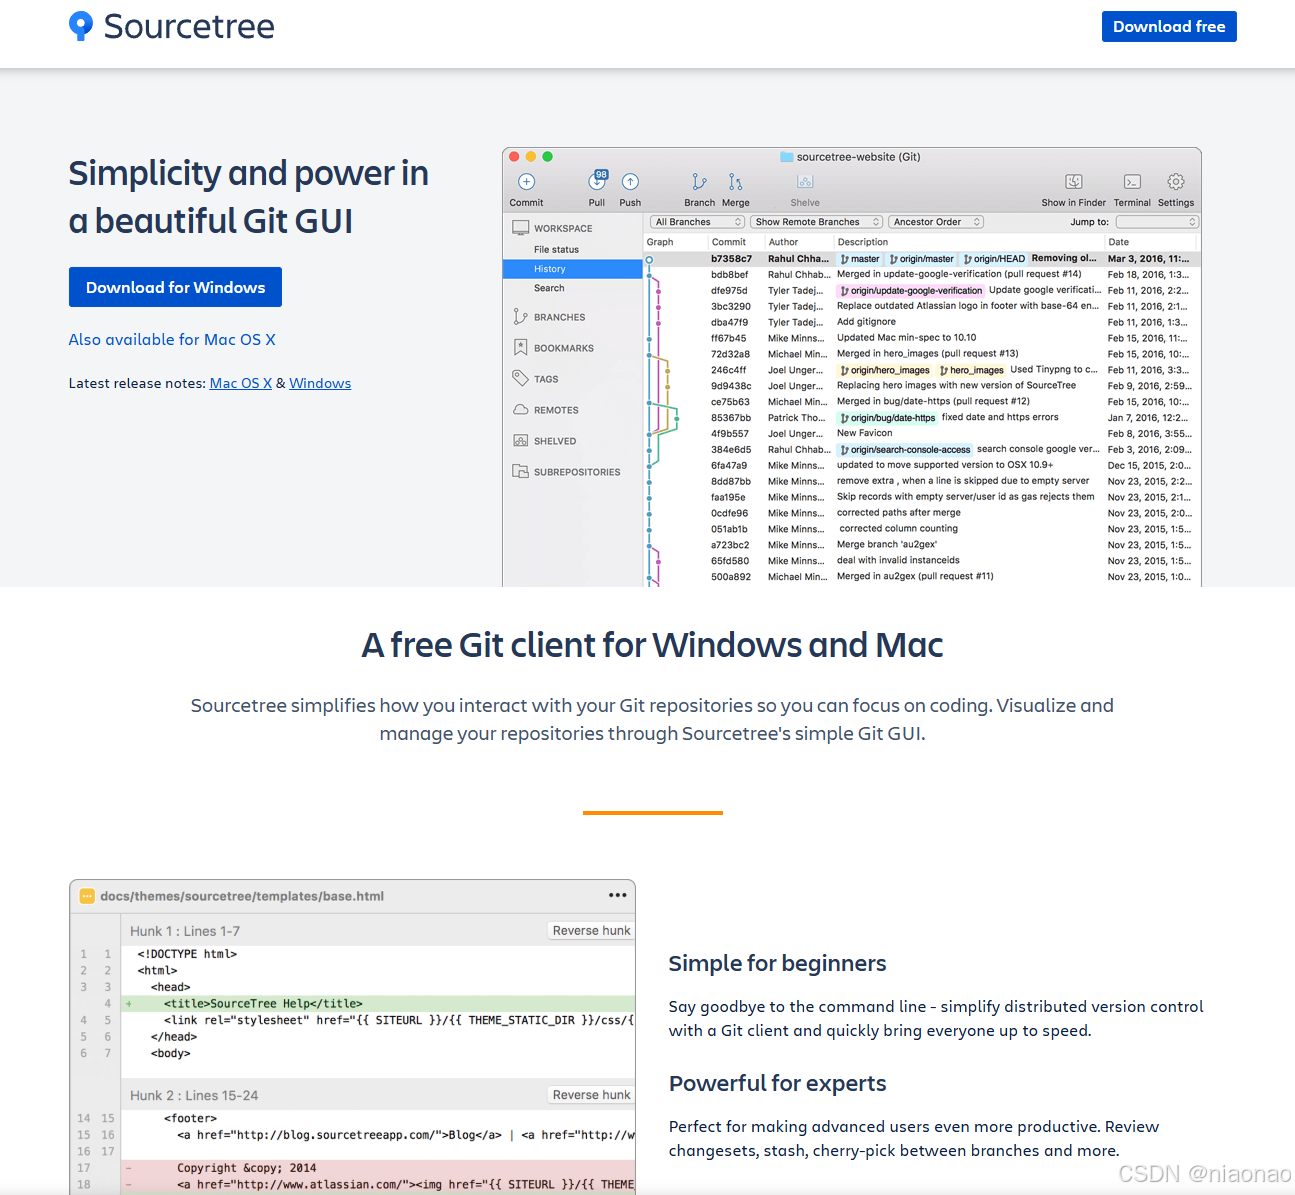
Task: Click the Pull icon with badge
Action: (597, 181)
